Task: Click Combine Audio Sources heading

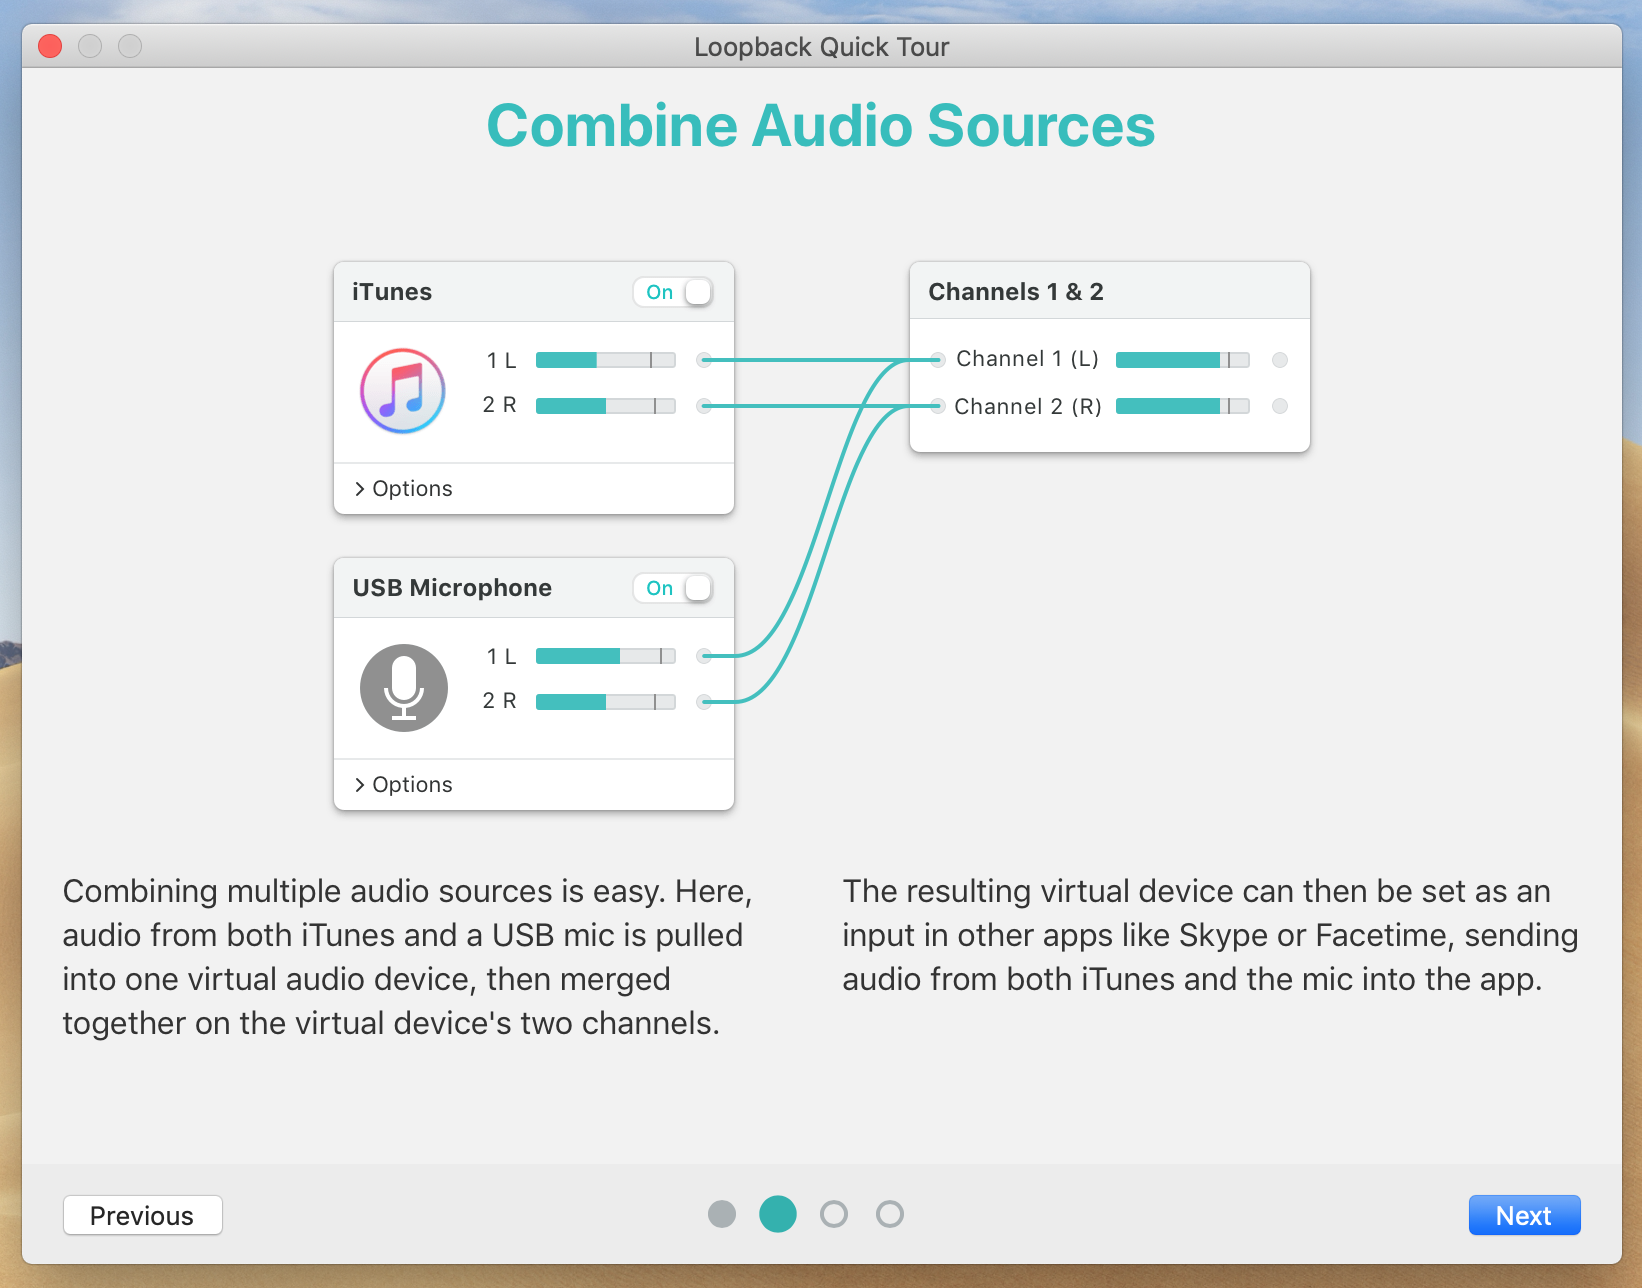Action: [821, 126]
